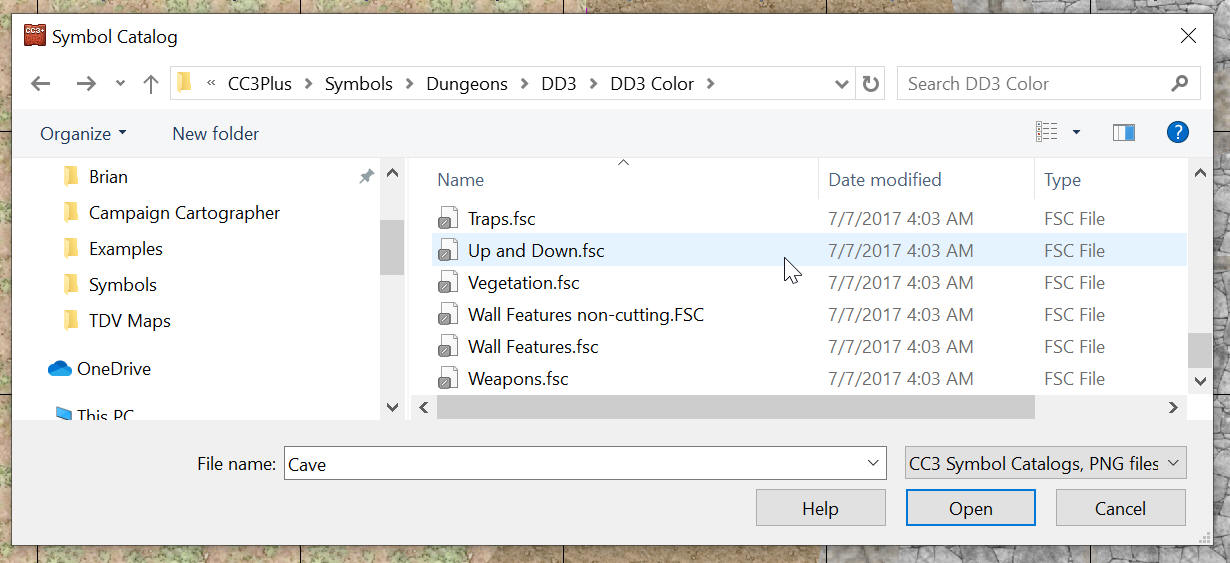Sort by Date modified column header
This screenshot has width=1230, height=563.
click(885, 180)
